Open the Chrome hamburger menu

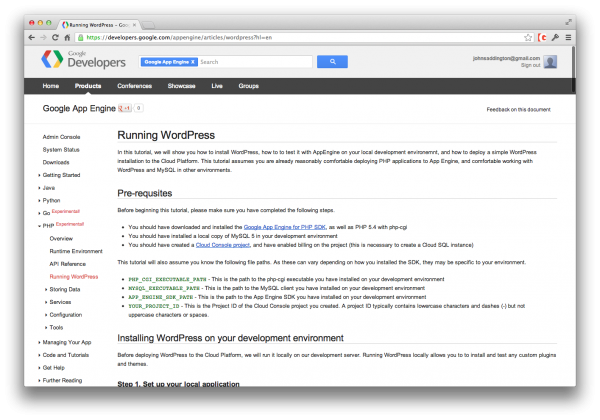pos(568,37)
